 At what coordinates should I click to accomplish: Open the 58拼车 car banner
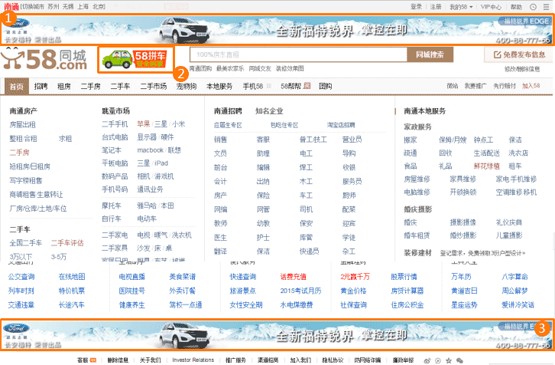click(x=136, y=59)
